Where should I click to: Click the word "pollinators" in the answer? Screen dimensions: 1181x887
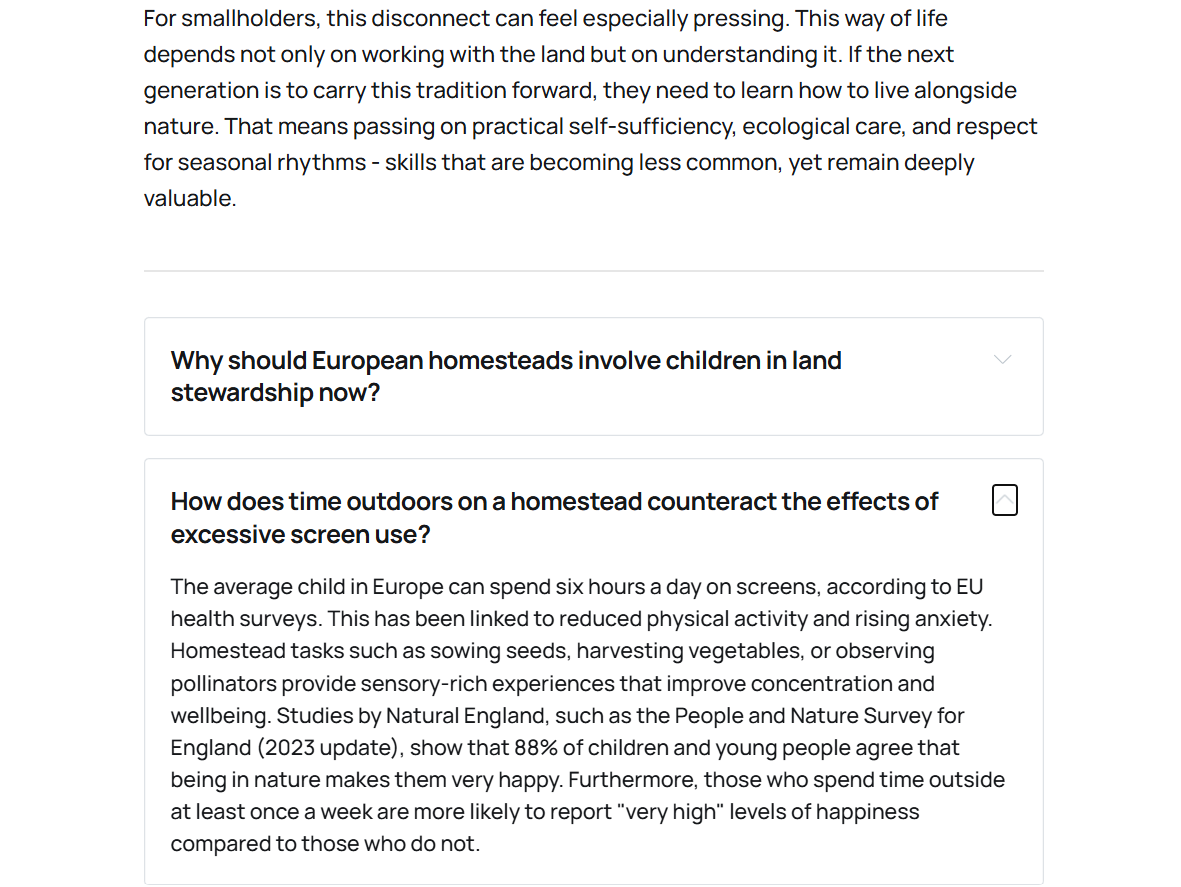(x=223, y=684)
